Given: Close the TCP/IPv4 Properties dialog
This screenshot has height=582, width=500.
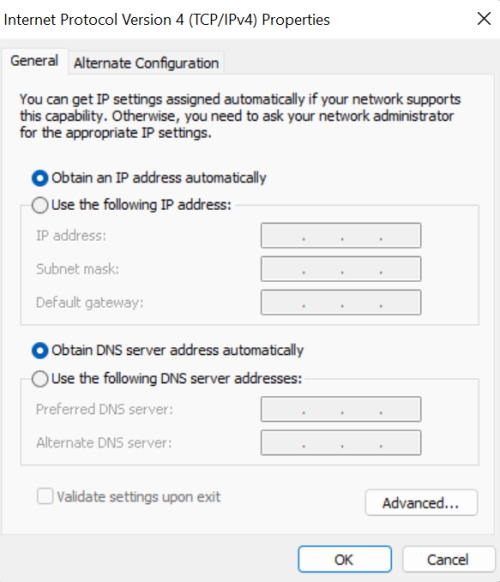Looking at the screenshot, I should tap(484, 19).
